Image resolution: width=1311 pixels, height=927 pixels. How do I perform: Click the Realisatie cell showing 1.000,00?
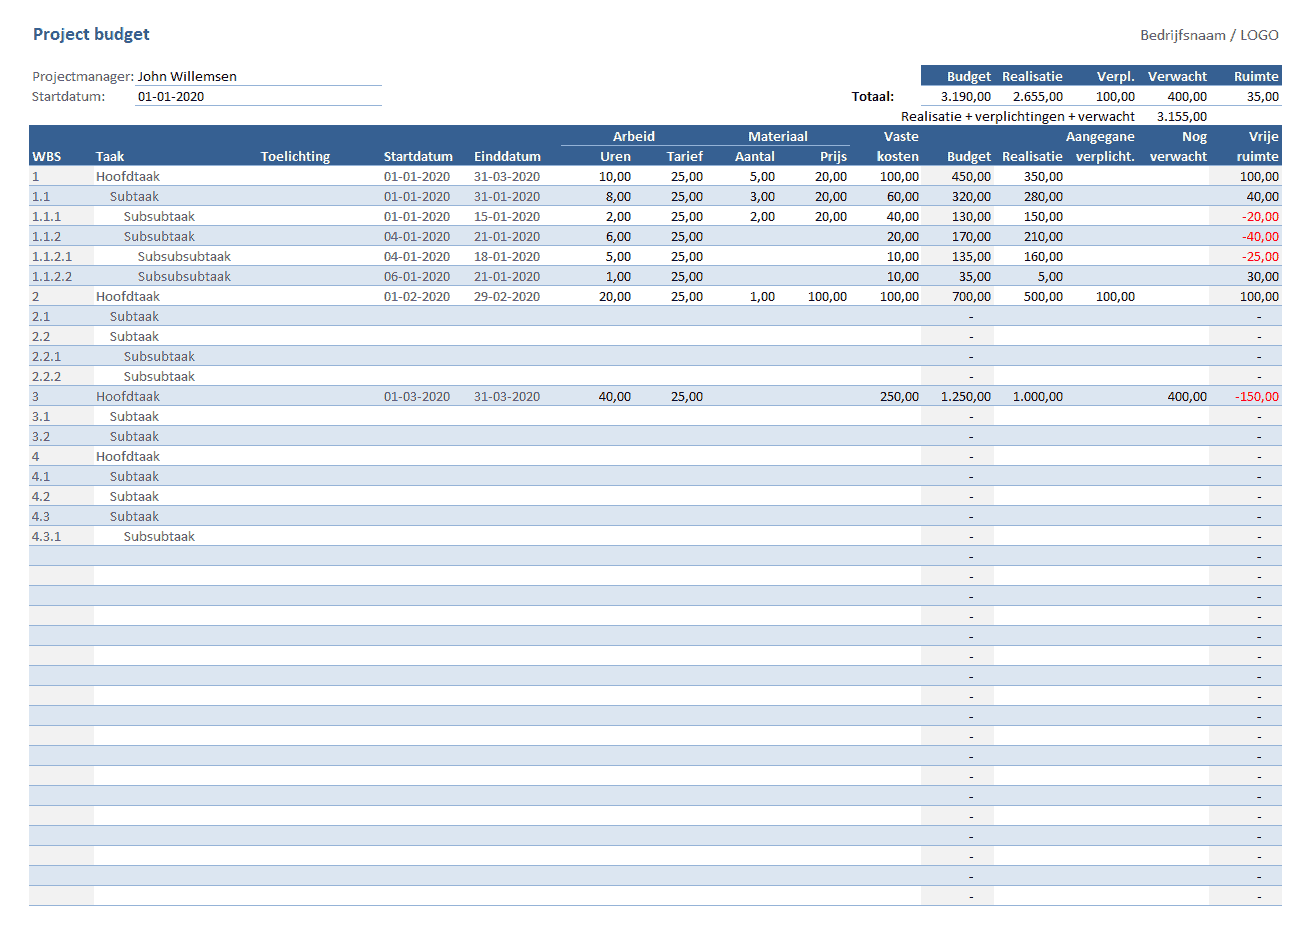coord(1037,397)
